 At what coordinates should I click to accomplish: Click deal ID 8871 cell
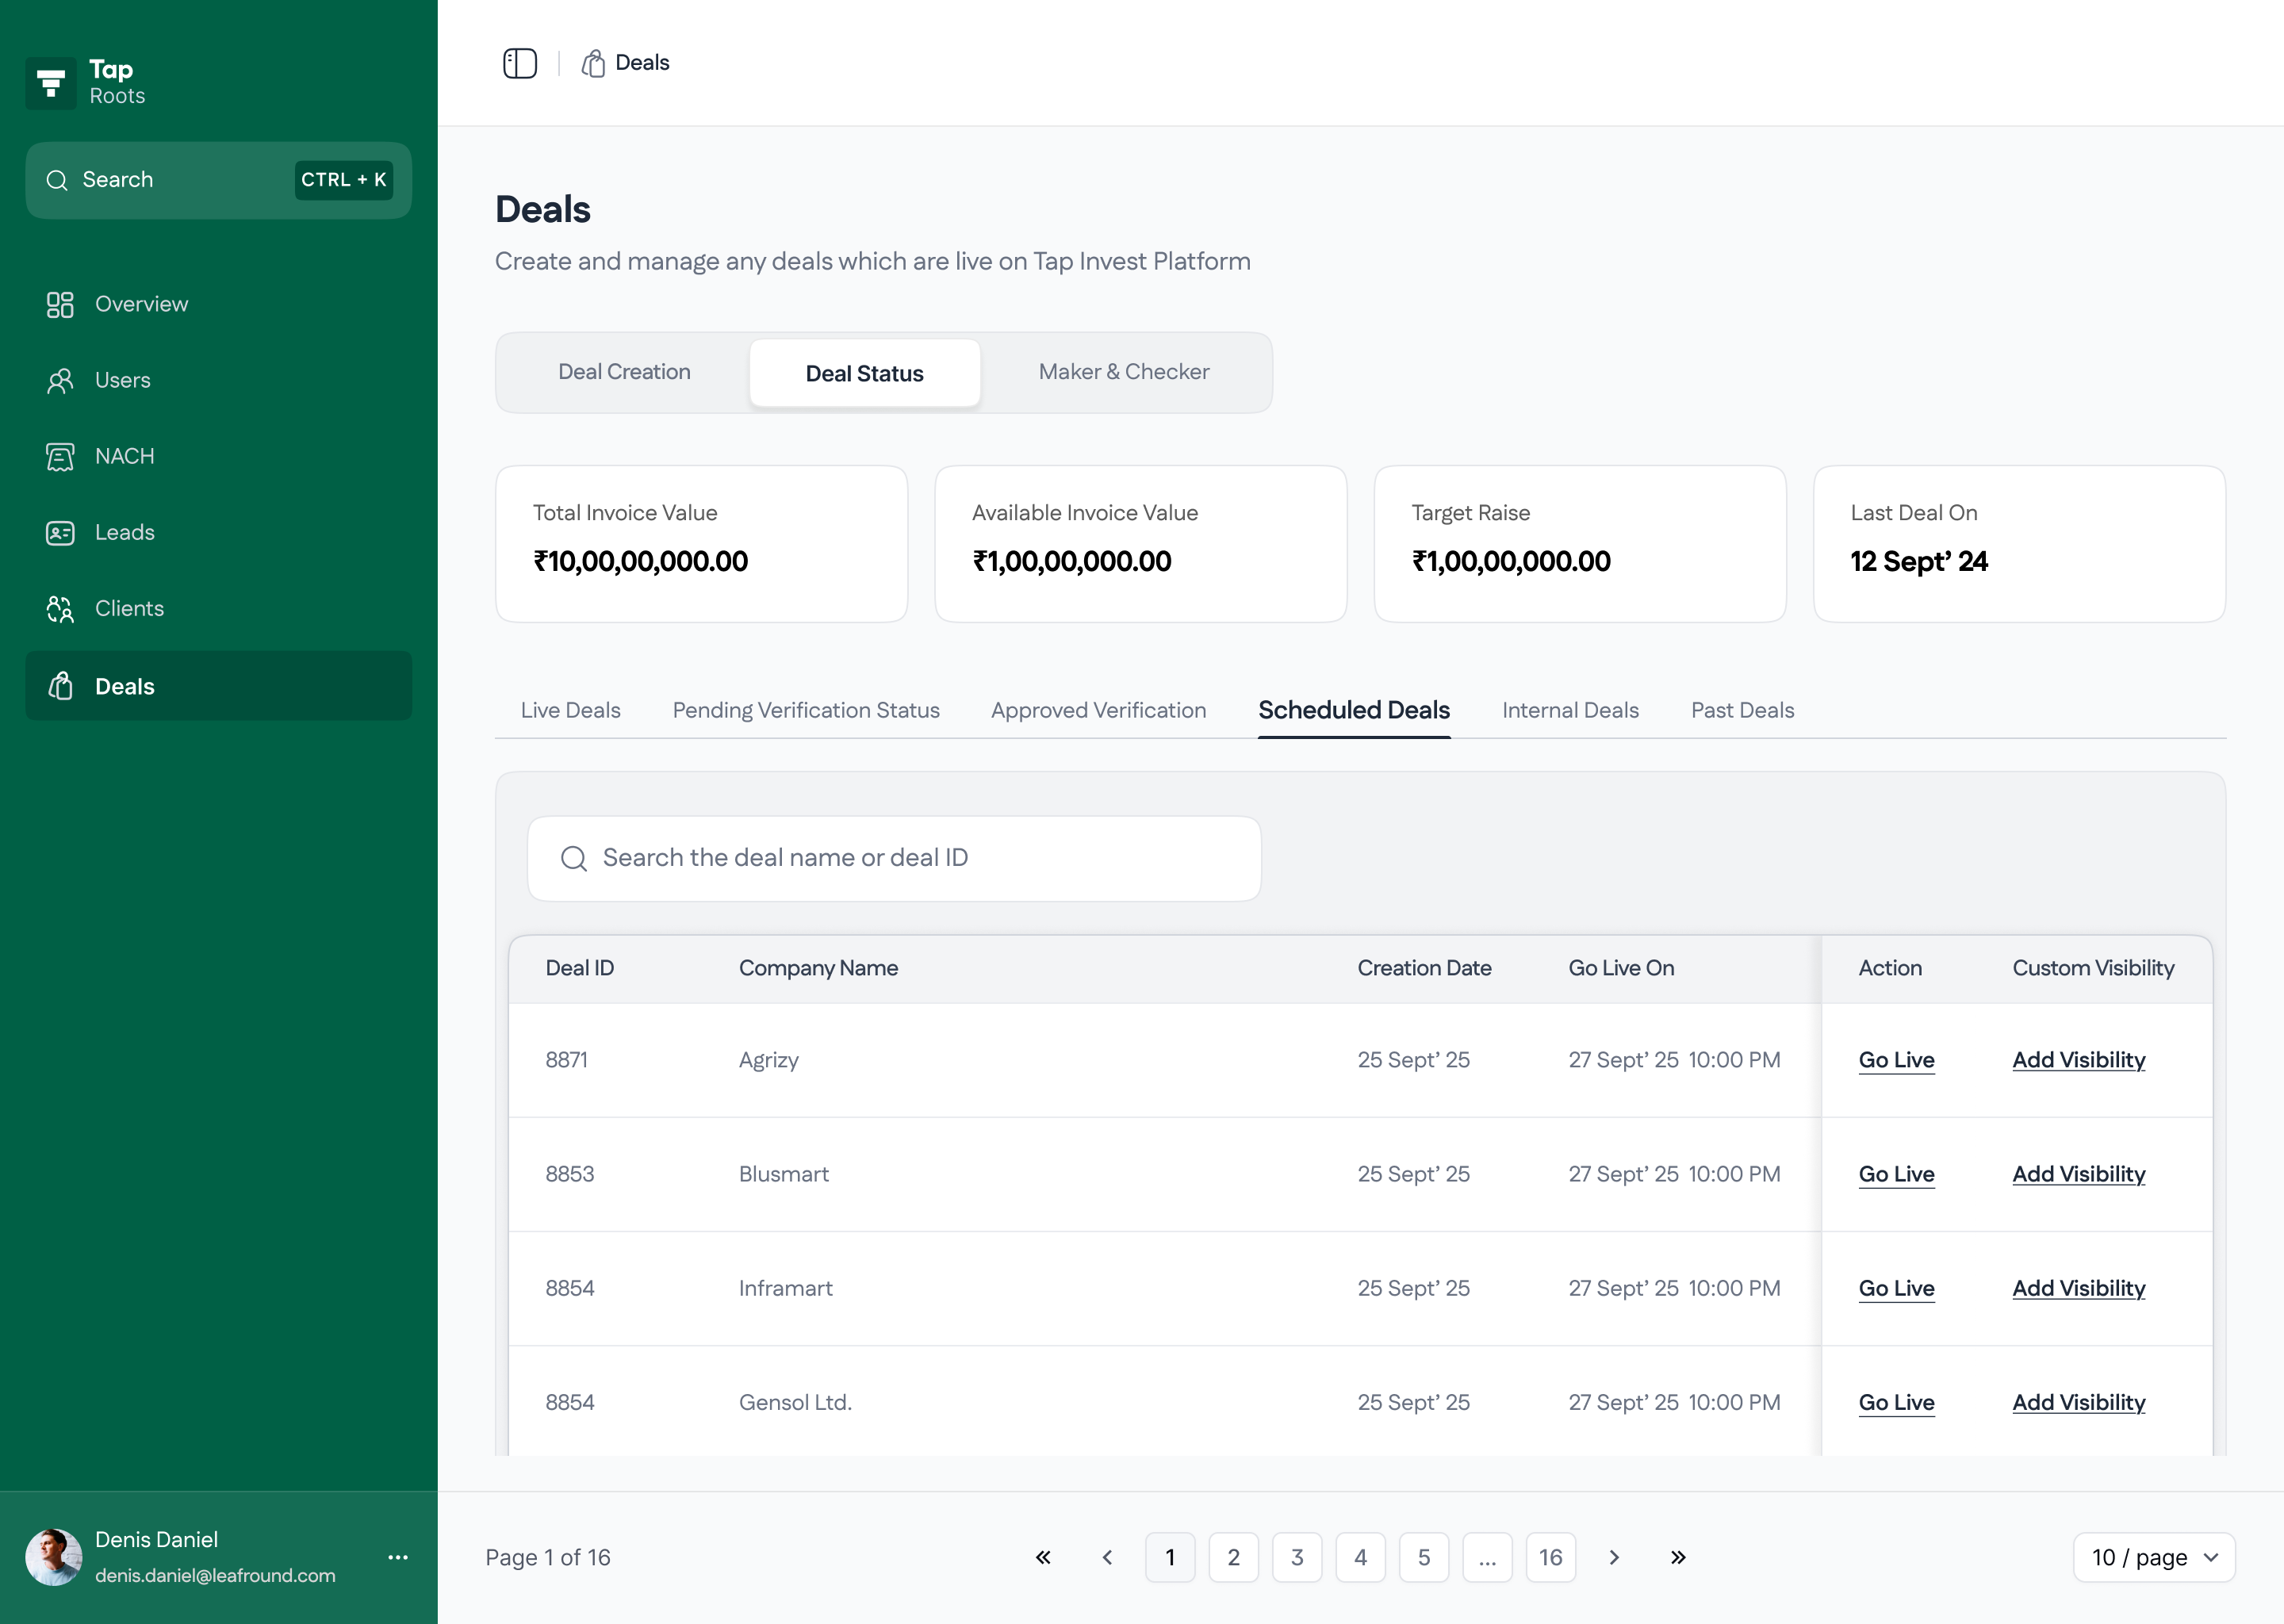[566, 1060]
